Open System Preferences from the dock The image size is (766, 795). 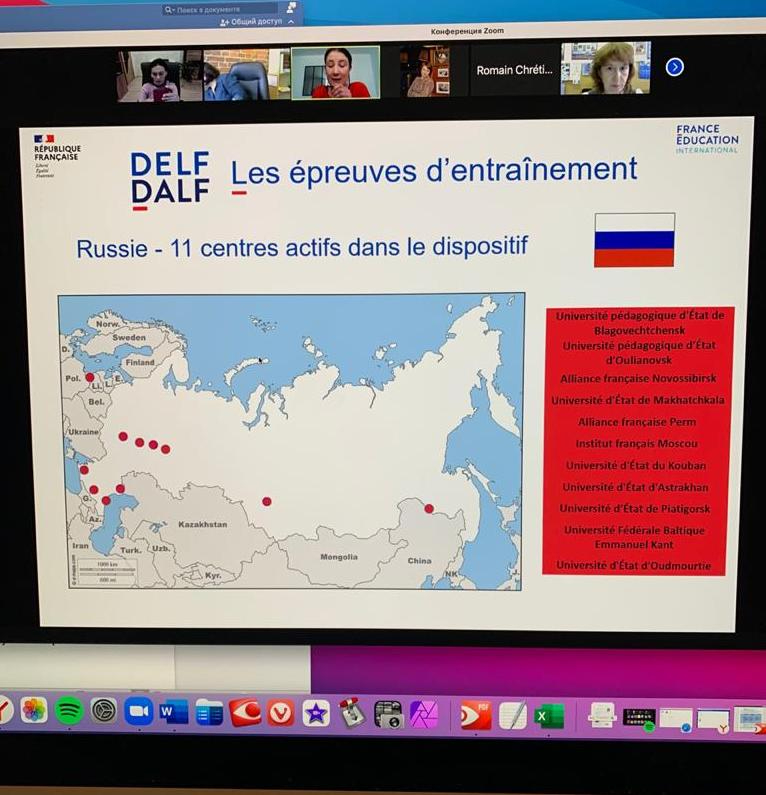[104, 710]
